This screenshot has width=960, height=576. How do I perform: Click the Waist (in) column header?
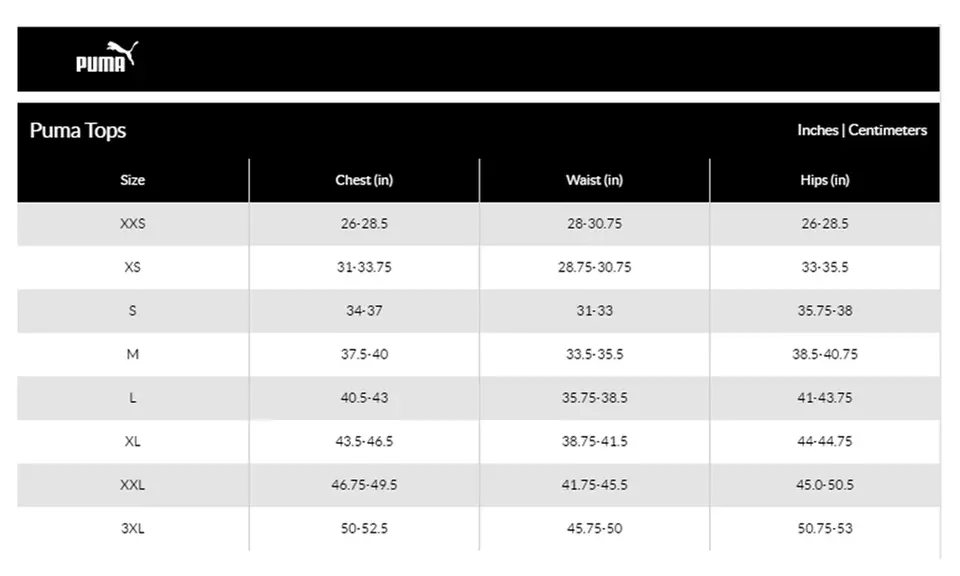[594, 180]
